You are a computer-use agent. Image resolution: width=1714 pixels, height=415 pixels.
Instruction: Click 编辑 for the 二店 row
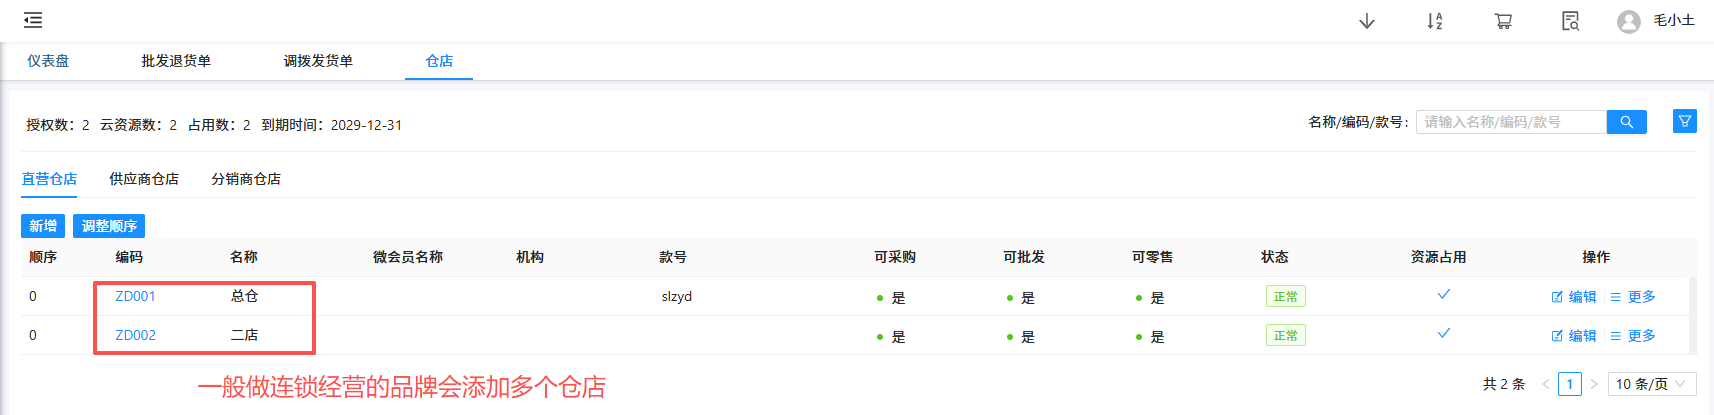pyautogui.click(x=1574, y=336)
